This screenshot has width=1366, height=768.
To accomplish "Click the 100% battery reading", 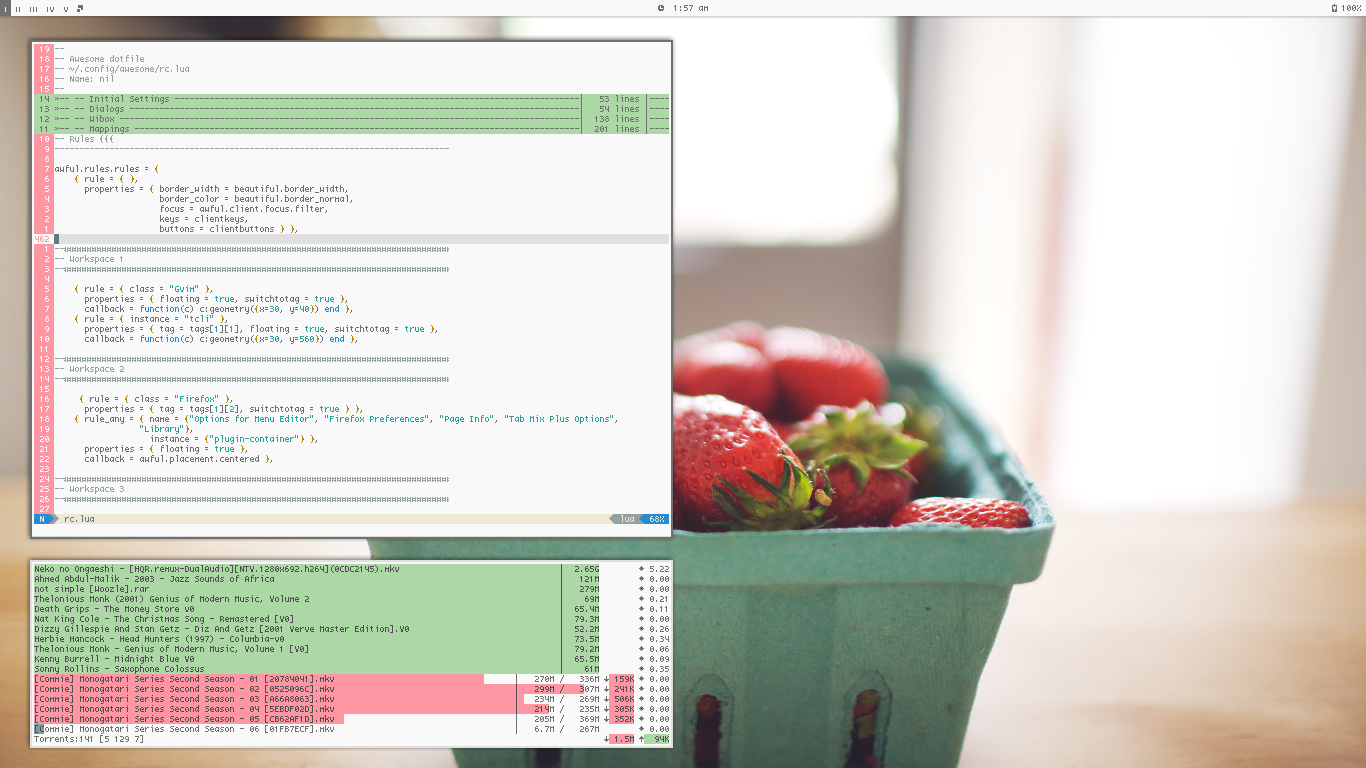I will 1351,8.
